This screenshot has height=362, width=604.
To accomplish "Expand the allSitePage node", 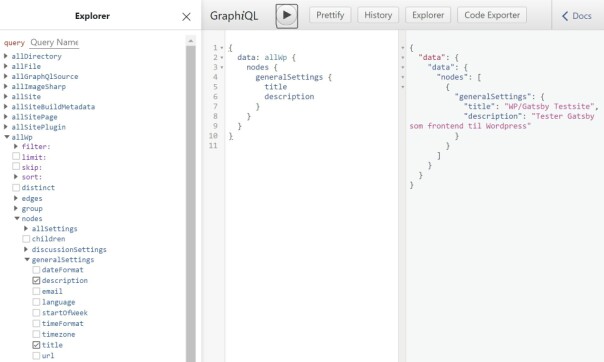I will (x=6, y=117).
